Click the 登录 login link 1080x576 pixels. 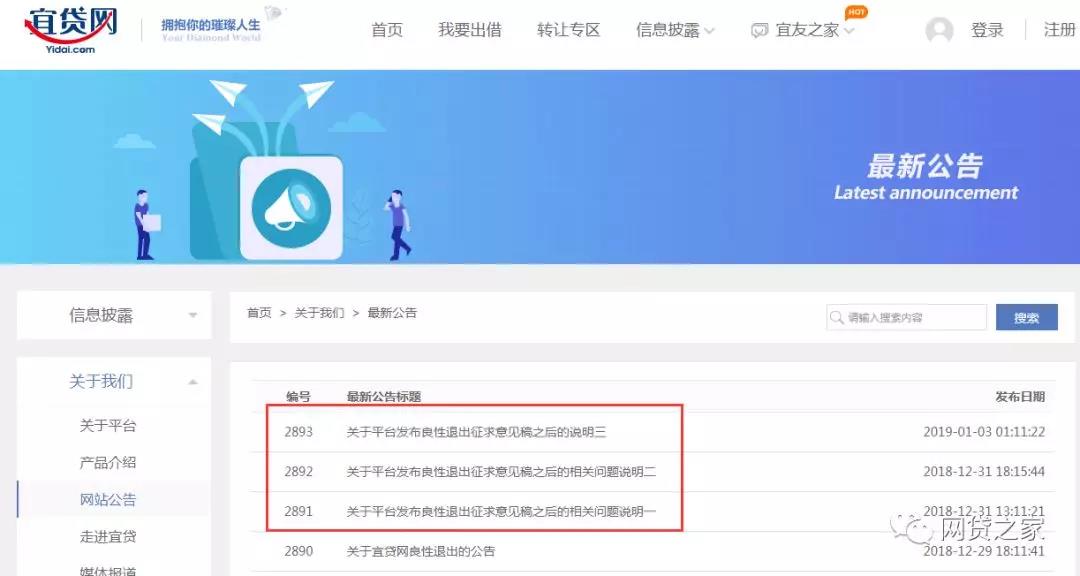coord(987,30)
